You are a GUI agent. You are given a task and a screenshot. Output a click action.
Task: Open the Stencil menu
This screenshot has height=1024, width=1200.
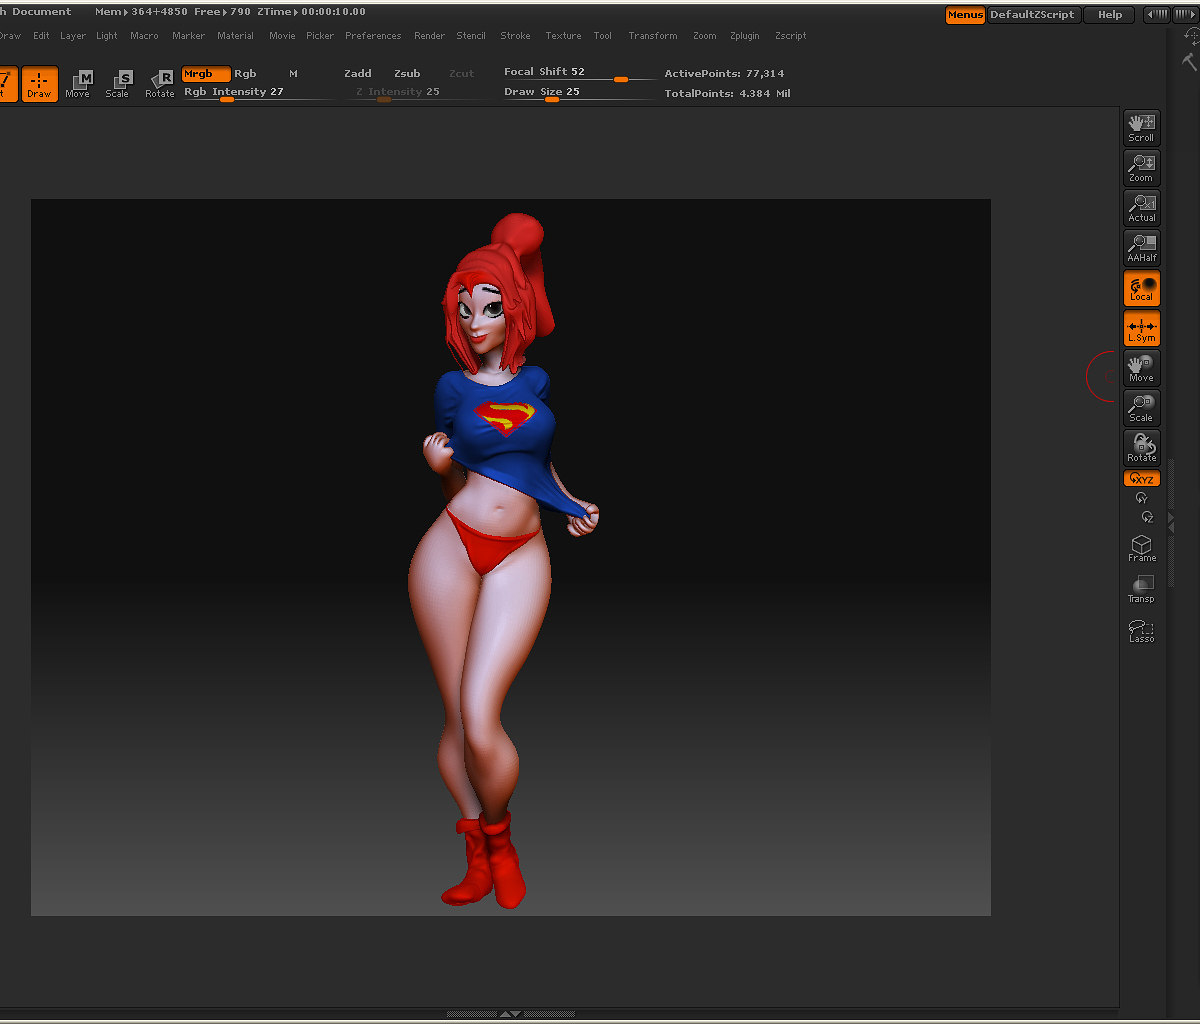click(x=471, y=36)
